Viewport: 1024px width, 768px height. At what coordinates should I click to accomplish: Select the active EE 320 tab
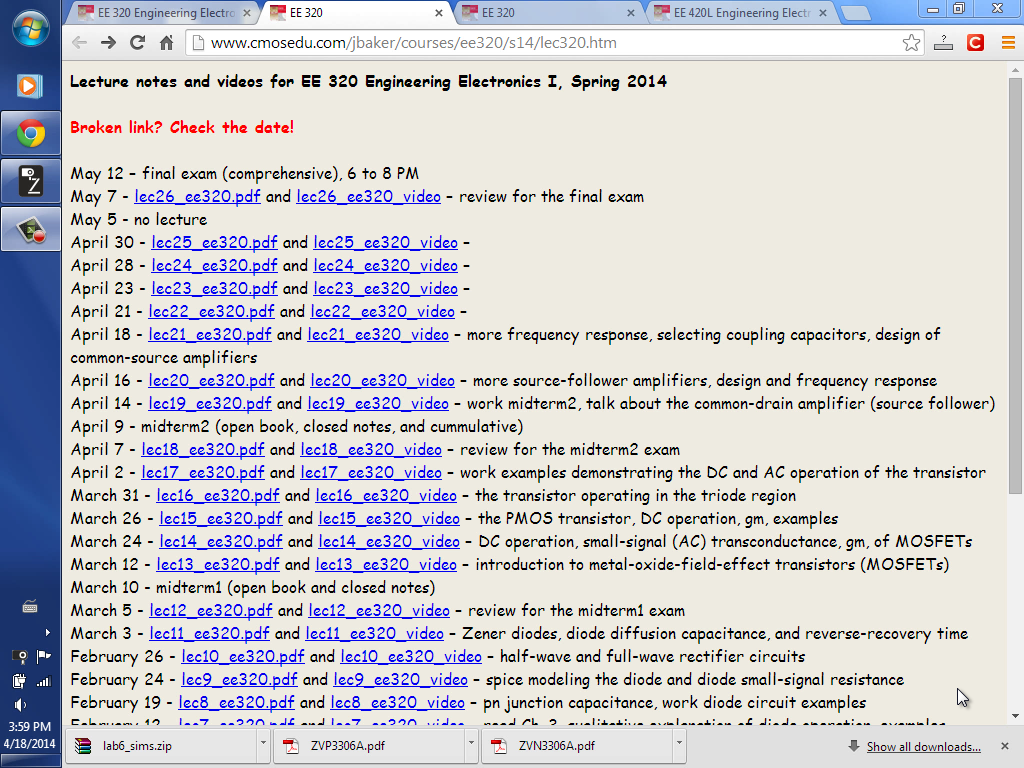(356, 12)
